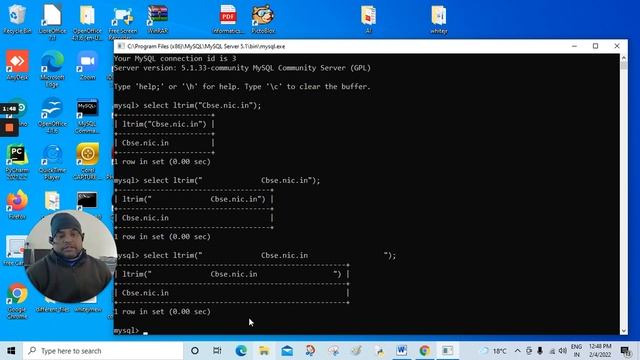
Task: Open the QuickTime Player desktop shortcut
Action: 52,162
